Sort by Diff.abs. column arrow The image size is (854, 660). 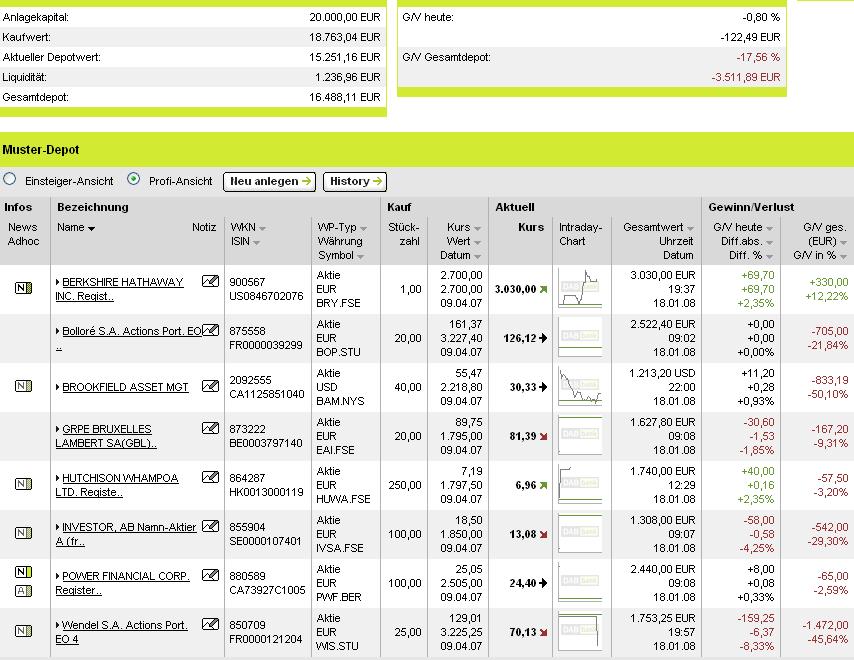click(x=769, y=243)
